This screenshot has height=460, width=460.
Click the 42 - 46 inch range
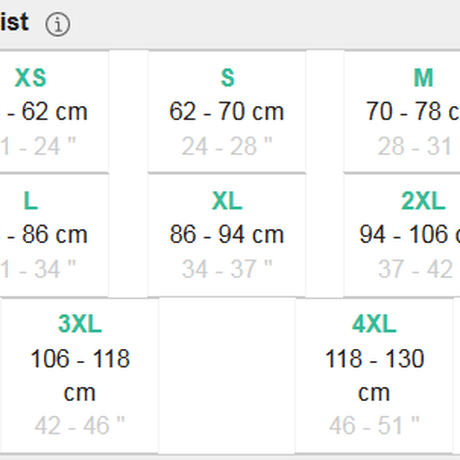(x=80, y=425)
